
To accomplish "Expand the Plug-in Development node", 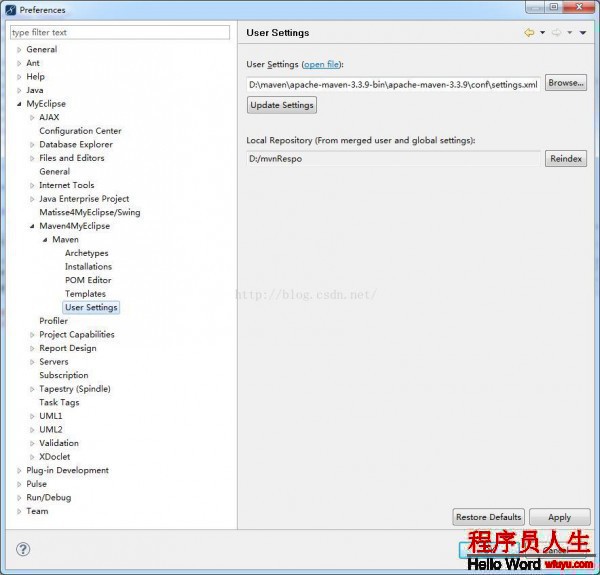I will [19, 471].
